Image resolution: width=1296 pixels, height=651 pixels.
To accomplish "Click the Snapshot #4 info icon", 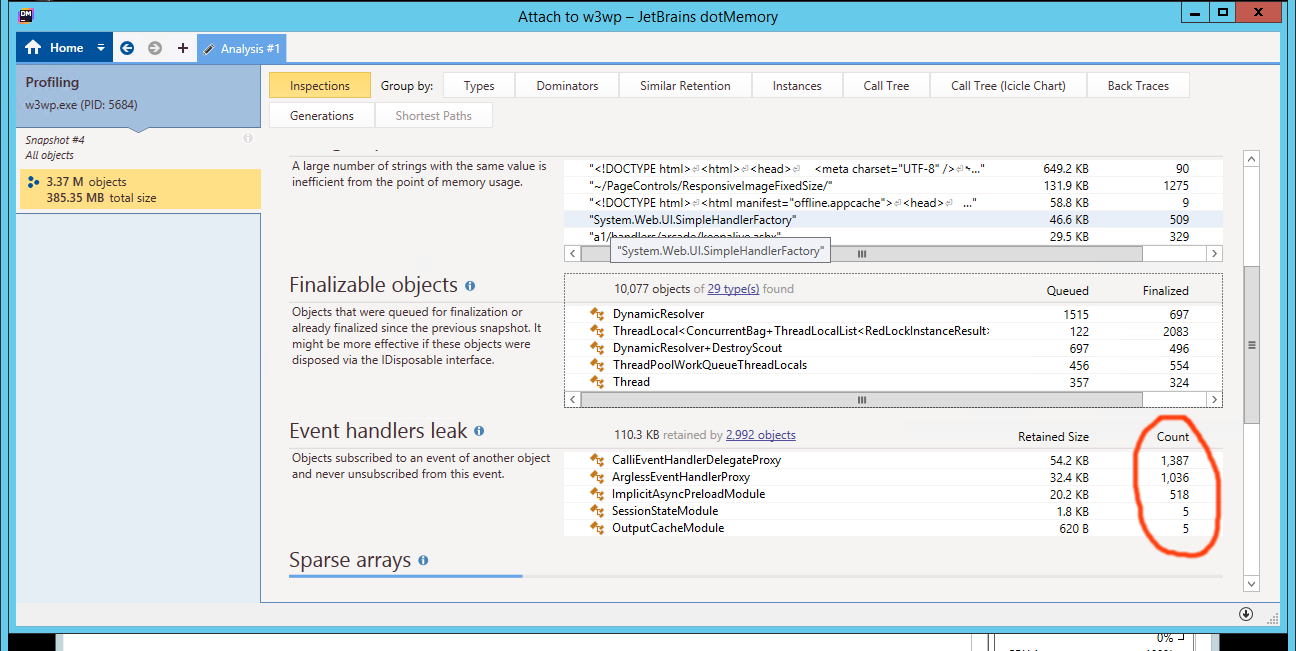I will pos(248,139).
